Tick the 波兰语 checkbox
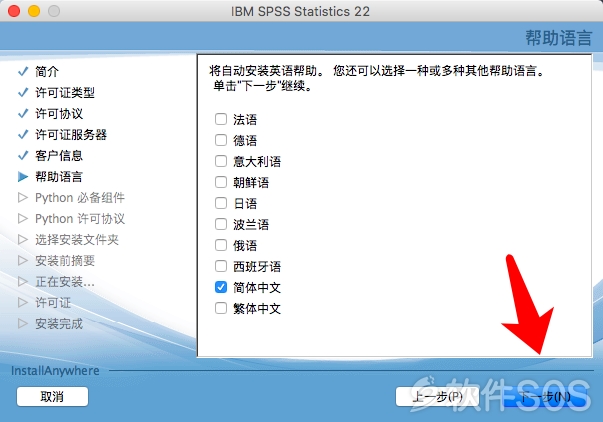This screenshot has width=603, height=422. [221, 224]
